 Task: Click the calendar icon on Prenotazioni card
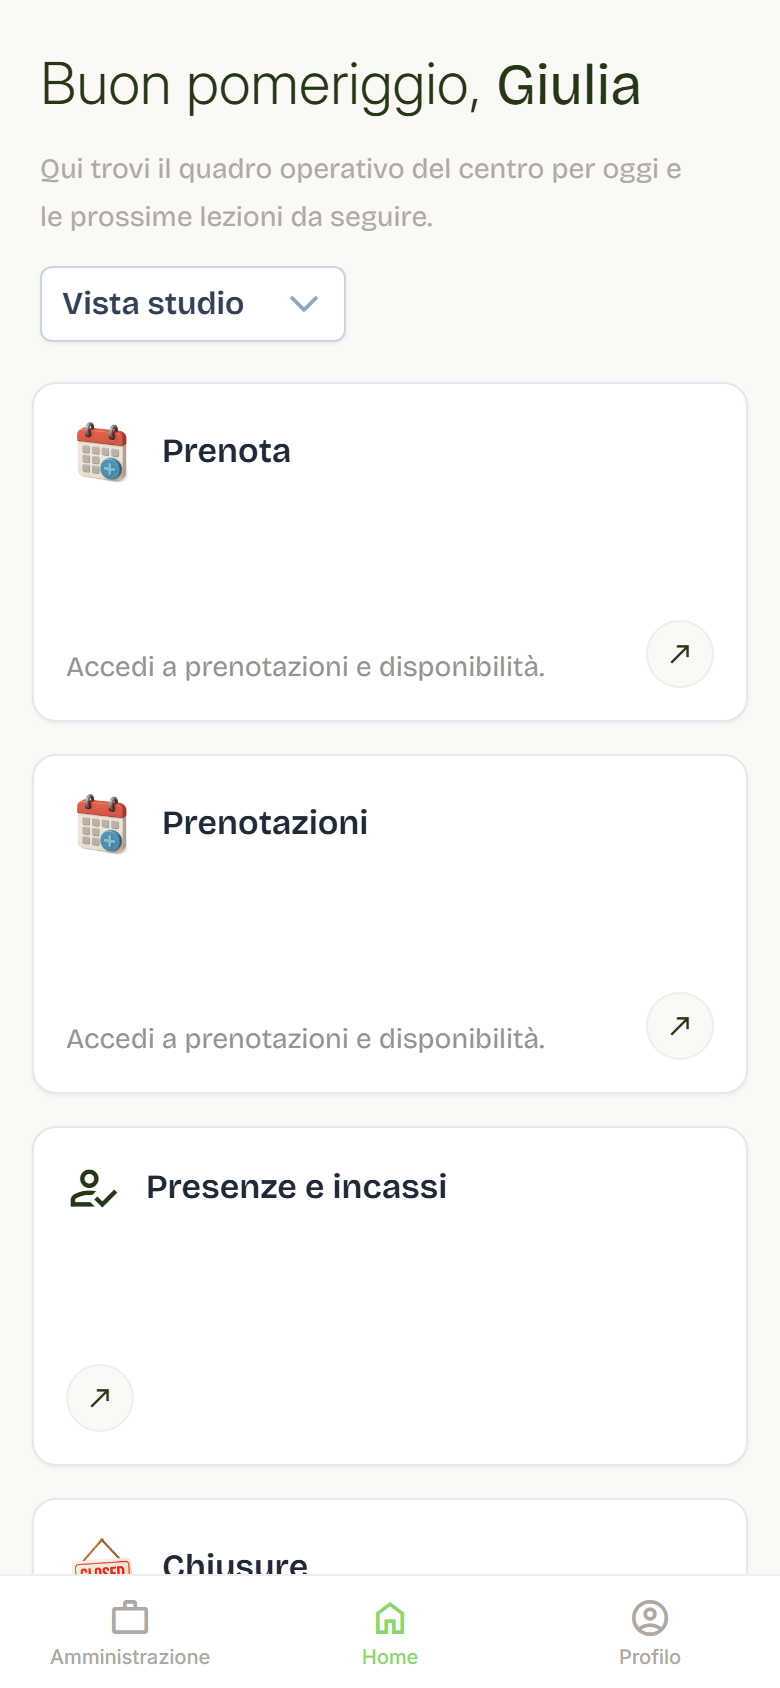102,824
